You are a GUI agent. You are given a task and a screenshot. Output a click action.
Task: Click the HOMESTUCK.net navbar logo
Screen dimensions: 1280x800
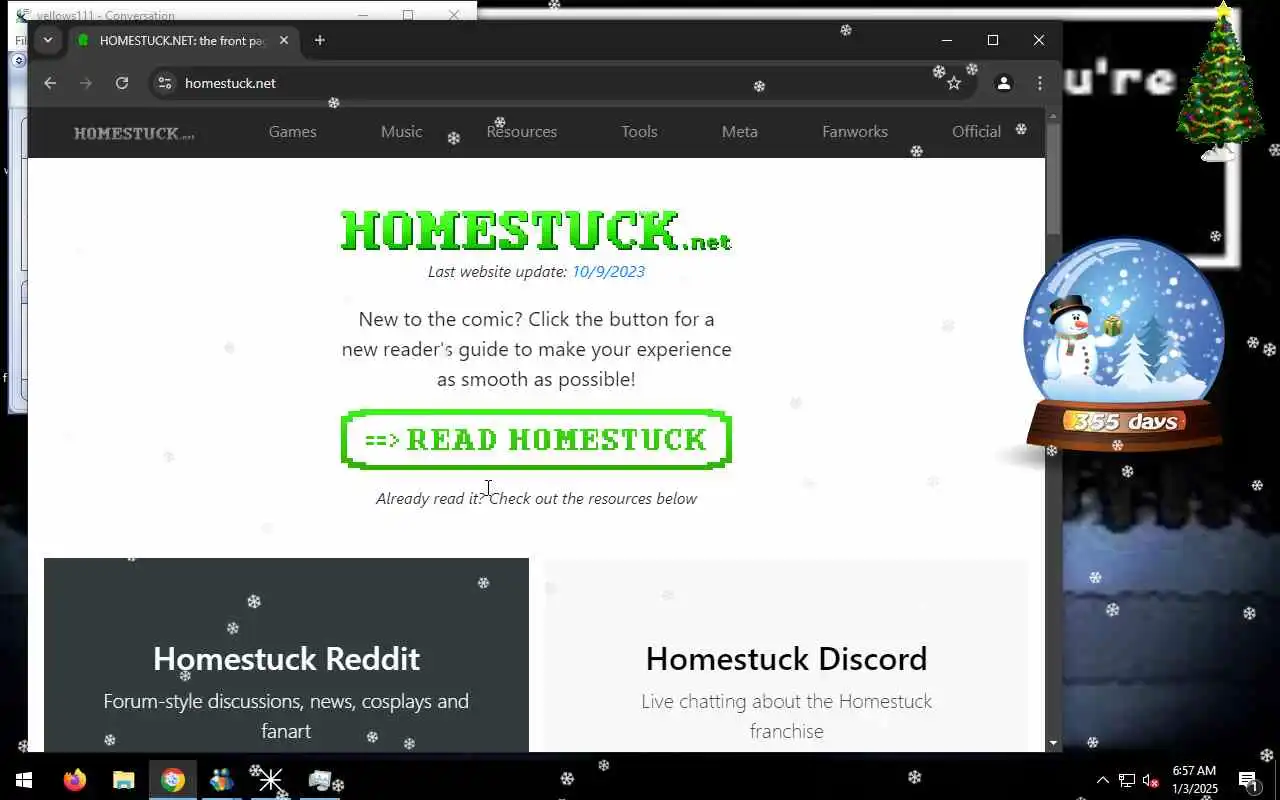(134, 132)
